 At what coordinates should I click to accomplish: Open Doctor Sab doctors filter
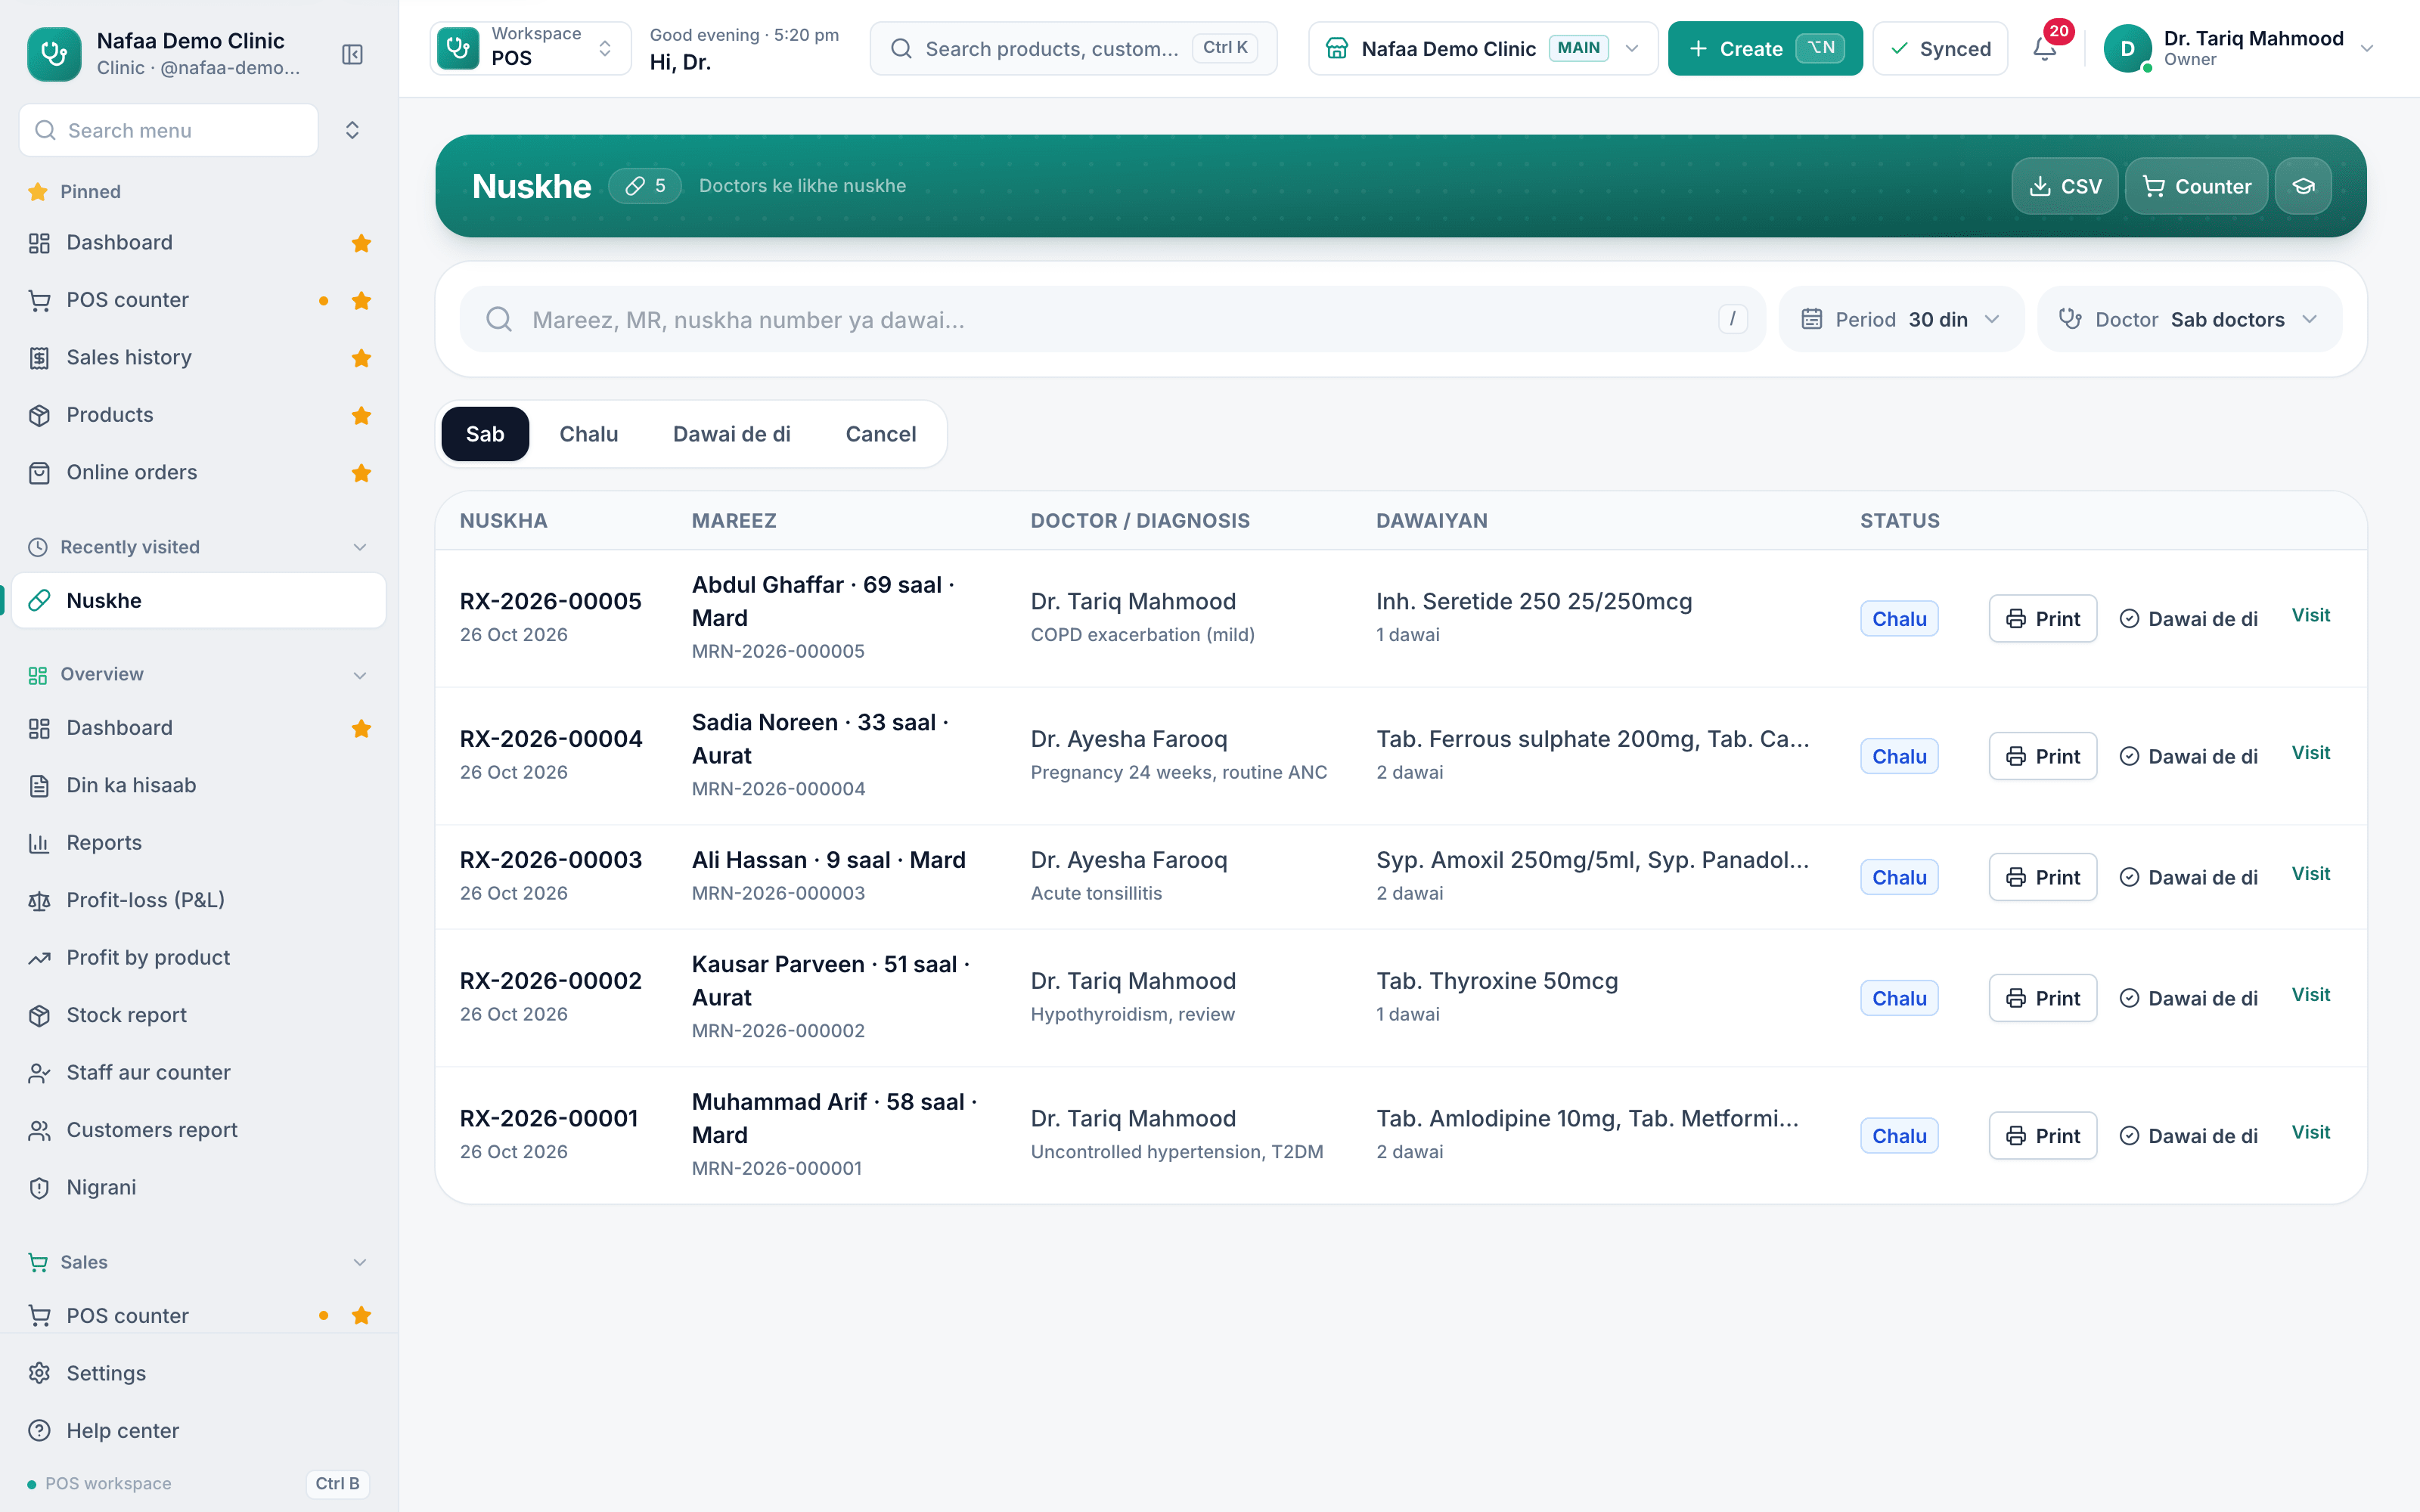pos(2189,319)
